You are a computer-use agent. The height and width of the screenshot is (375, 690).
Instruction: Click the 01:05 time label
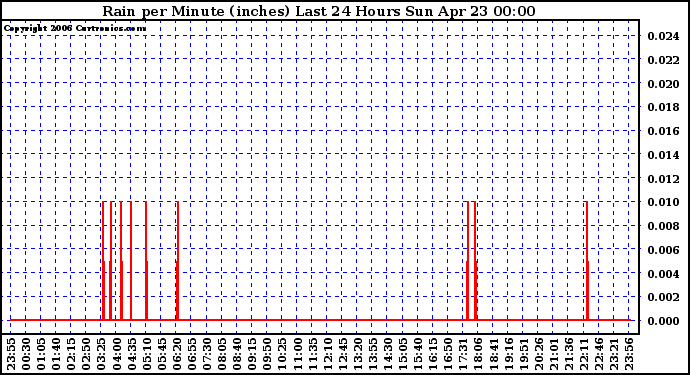click(x=41, y=354)
